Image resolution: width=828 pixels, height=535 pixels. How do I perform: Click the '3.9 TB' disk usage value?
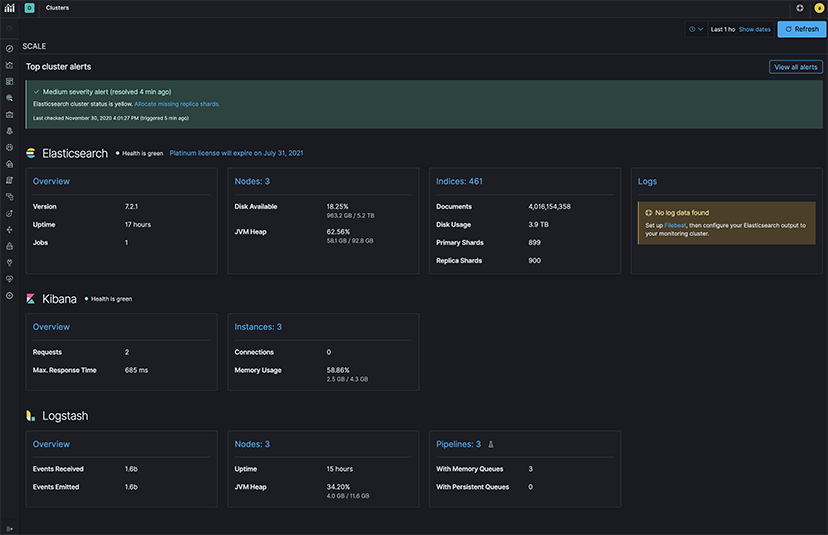point(538,224)
